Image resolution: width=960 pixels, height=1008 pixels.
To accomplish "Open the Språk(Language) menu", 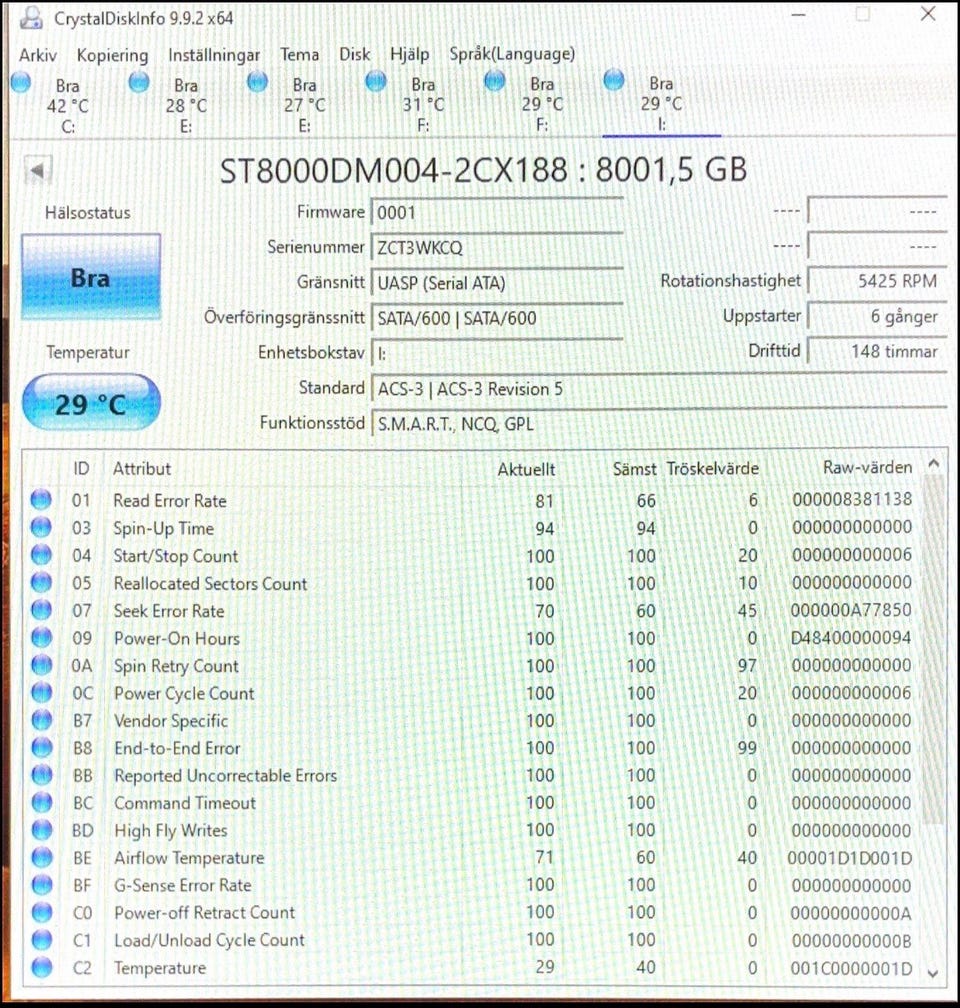I will [x=512, y=54].
